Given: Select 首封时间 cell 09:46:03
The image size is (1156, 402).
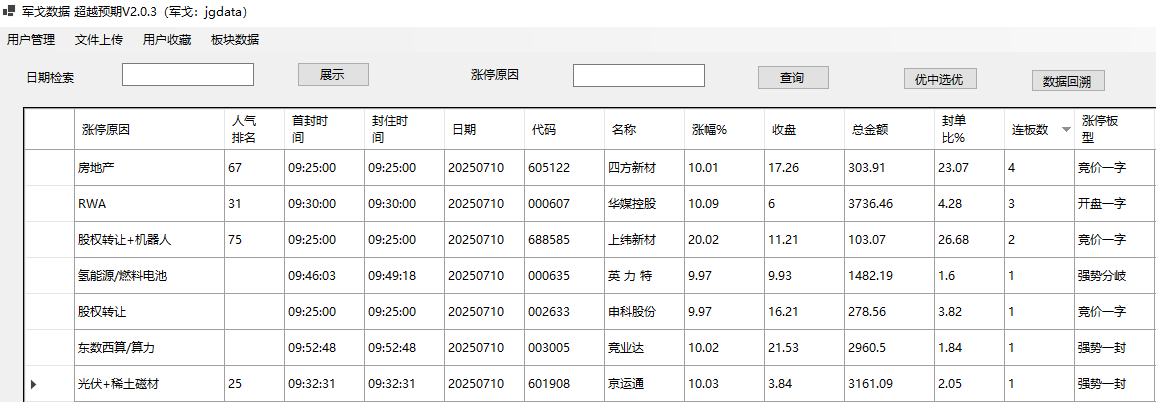Looking at the screenshot, I should tap(324, 276).
